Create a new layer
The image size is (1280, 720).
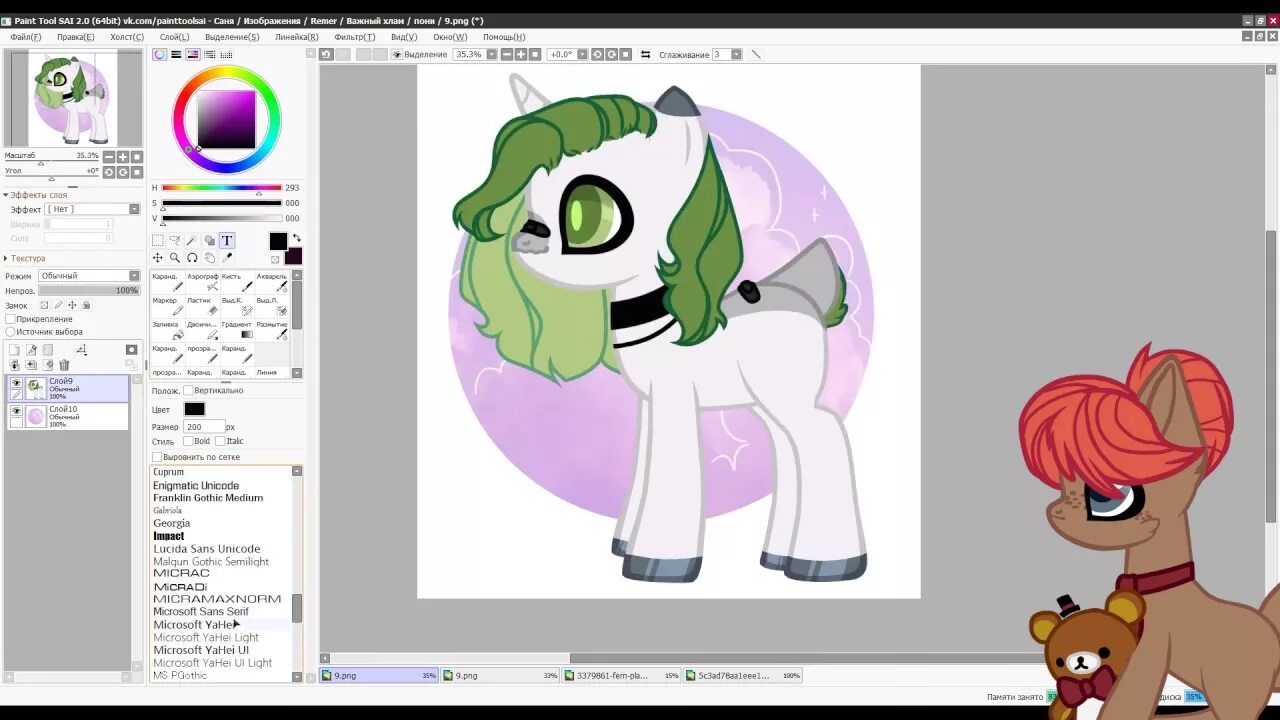pyautogui.click(x=14, y=350)
